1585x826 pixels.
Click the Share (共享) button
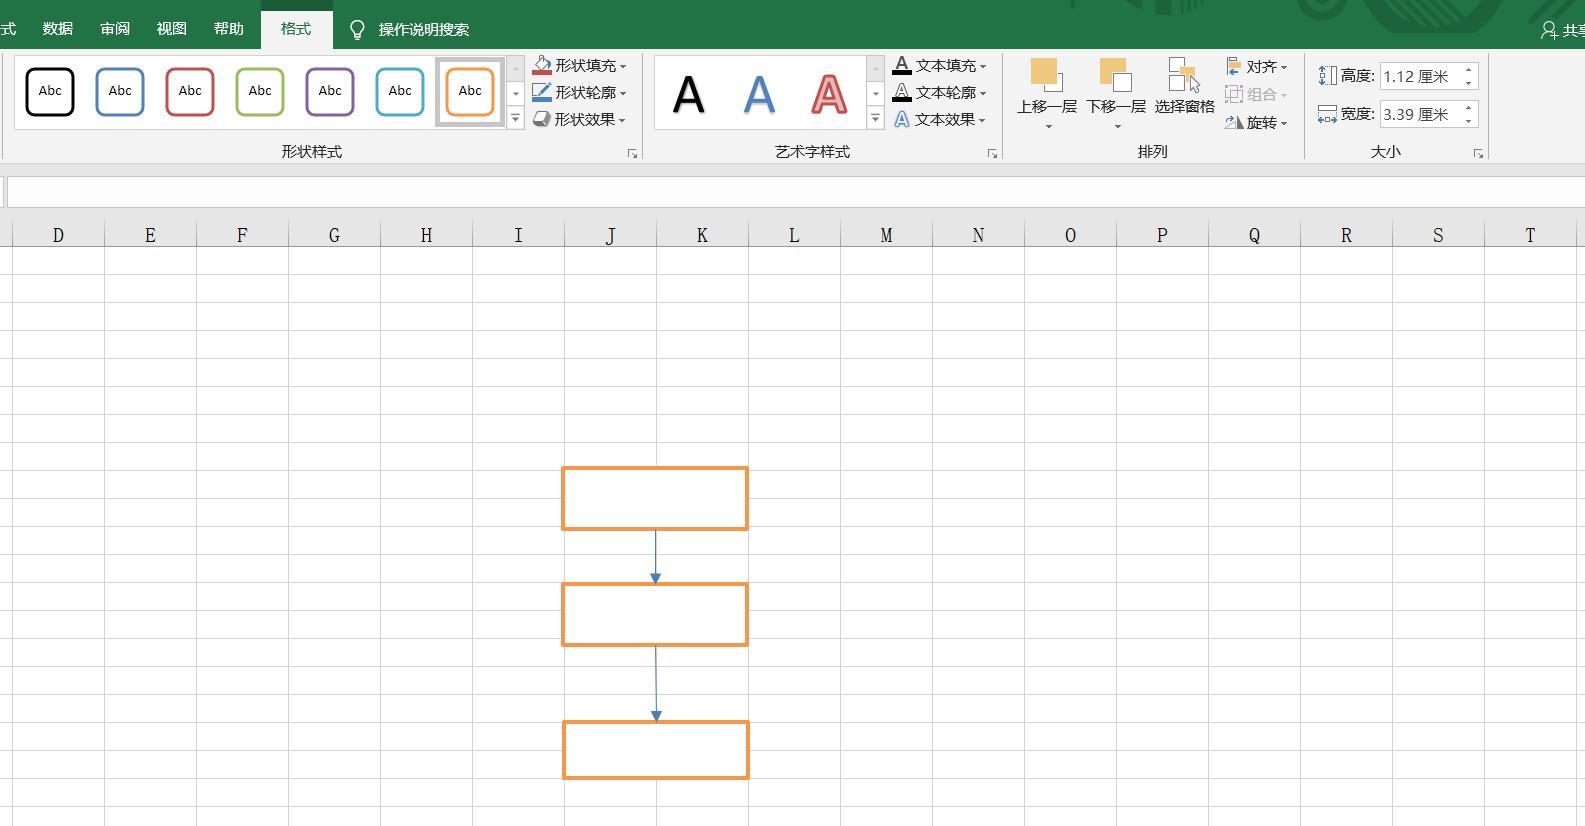pos(1562,31)
